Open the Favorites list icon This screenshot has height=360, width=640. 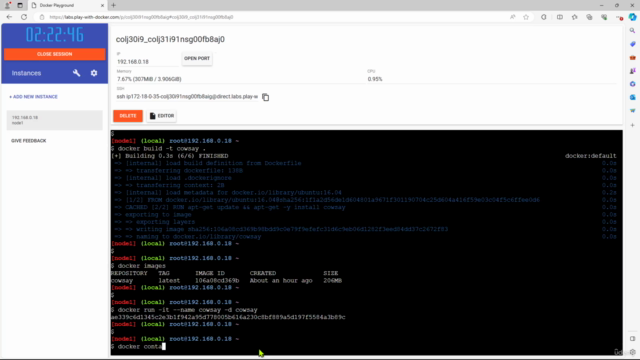(574, 17)
